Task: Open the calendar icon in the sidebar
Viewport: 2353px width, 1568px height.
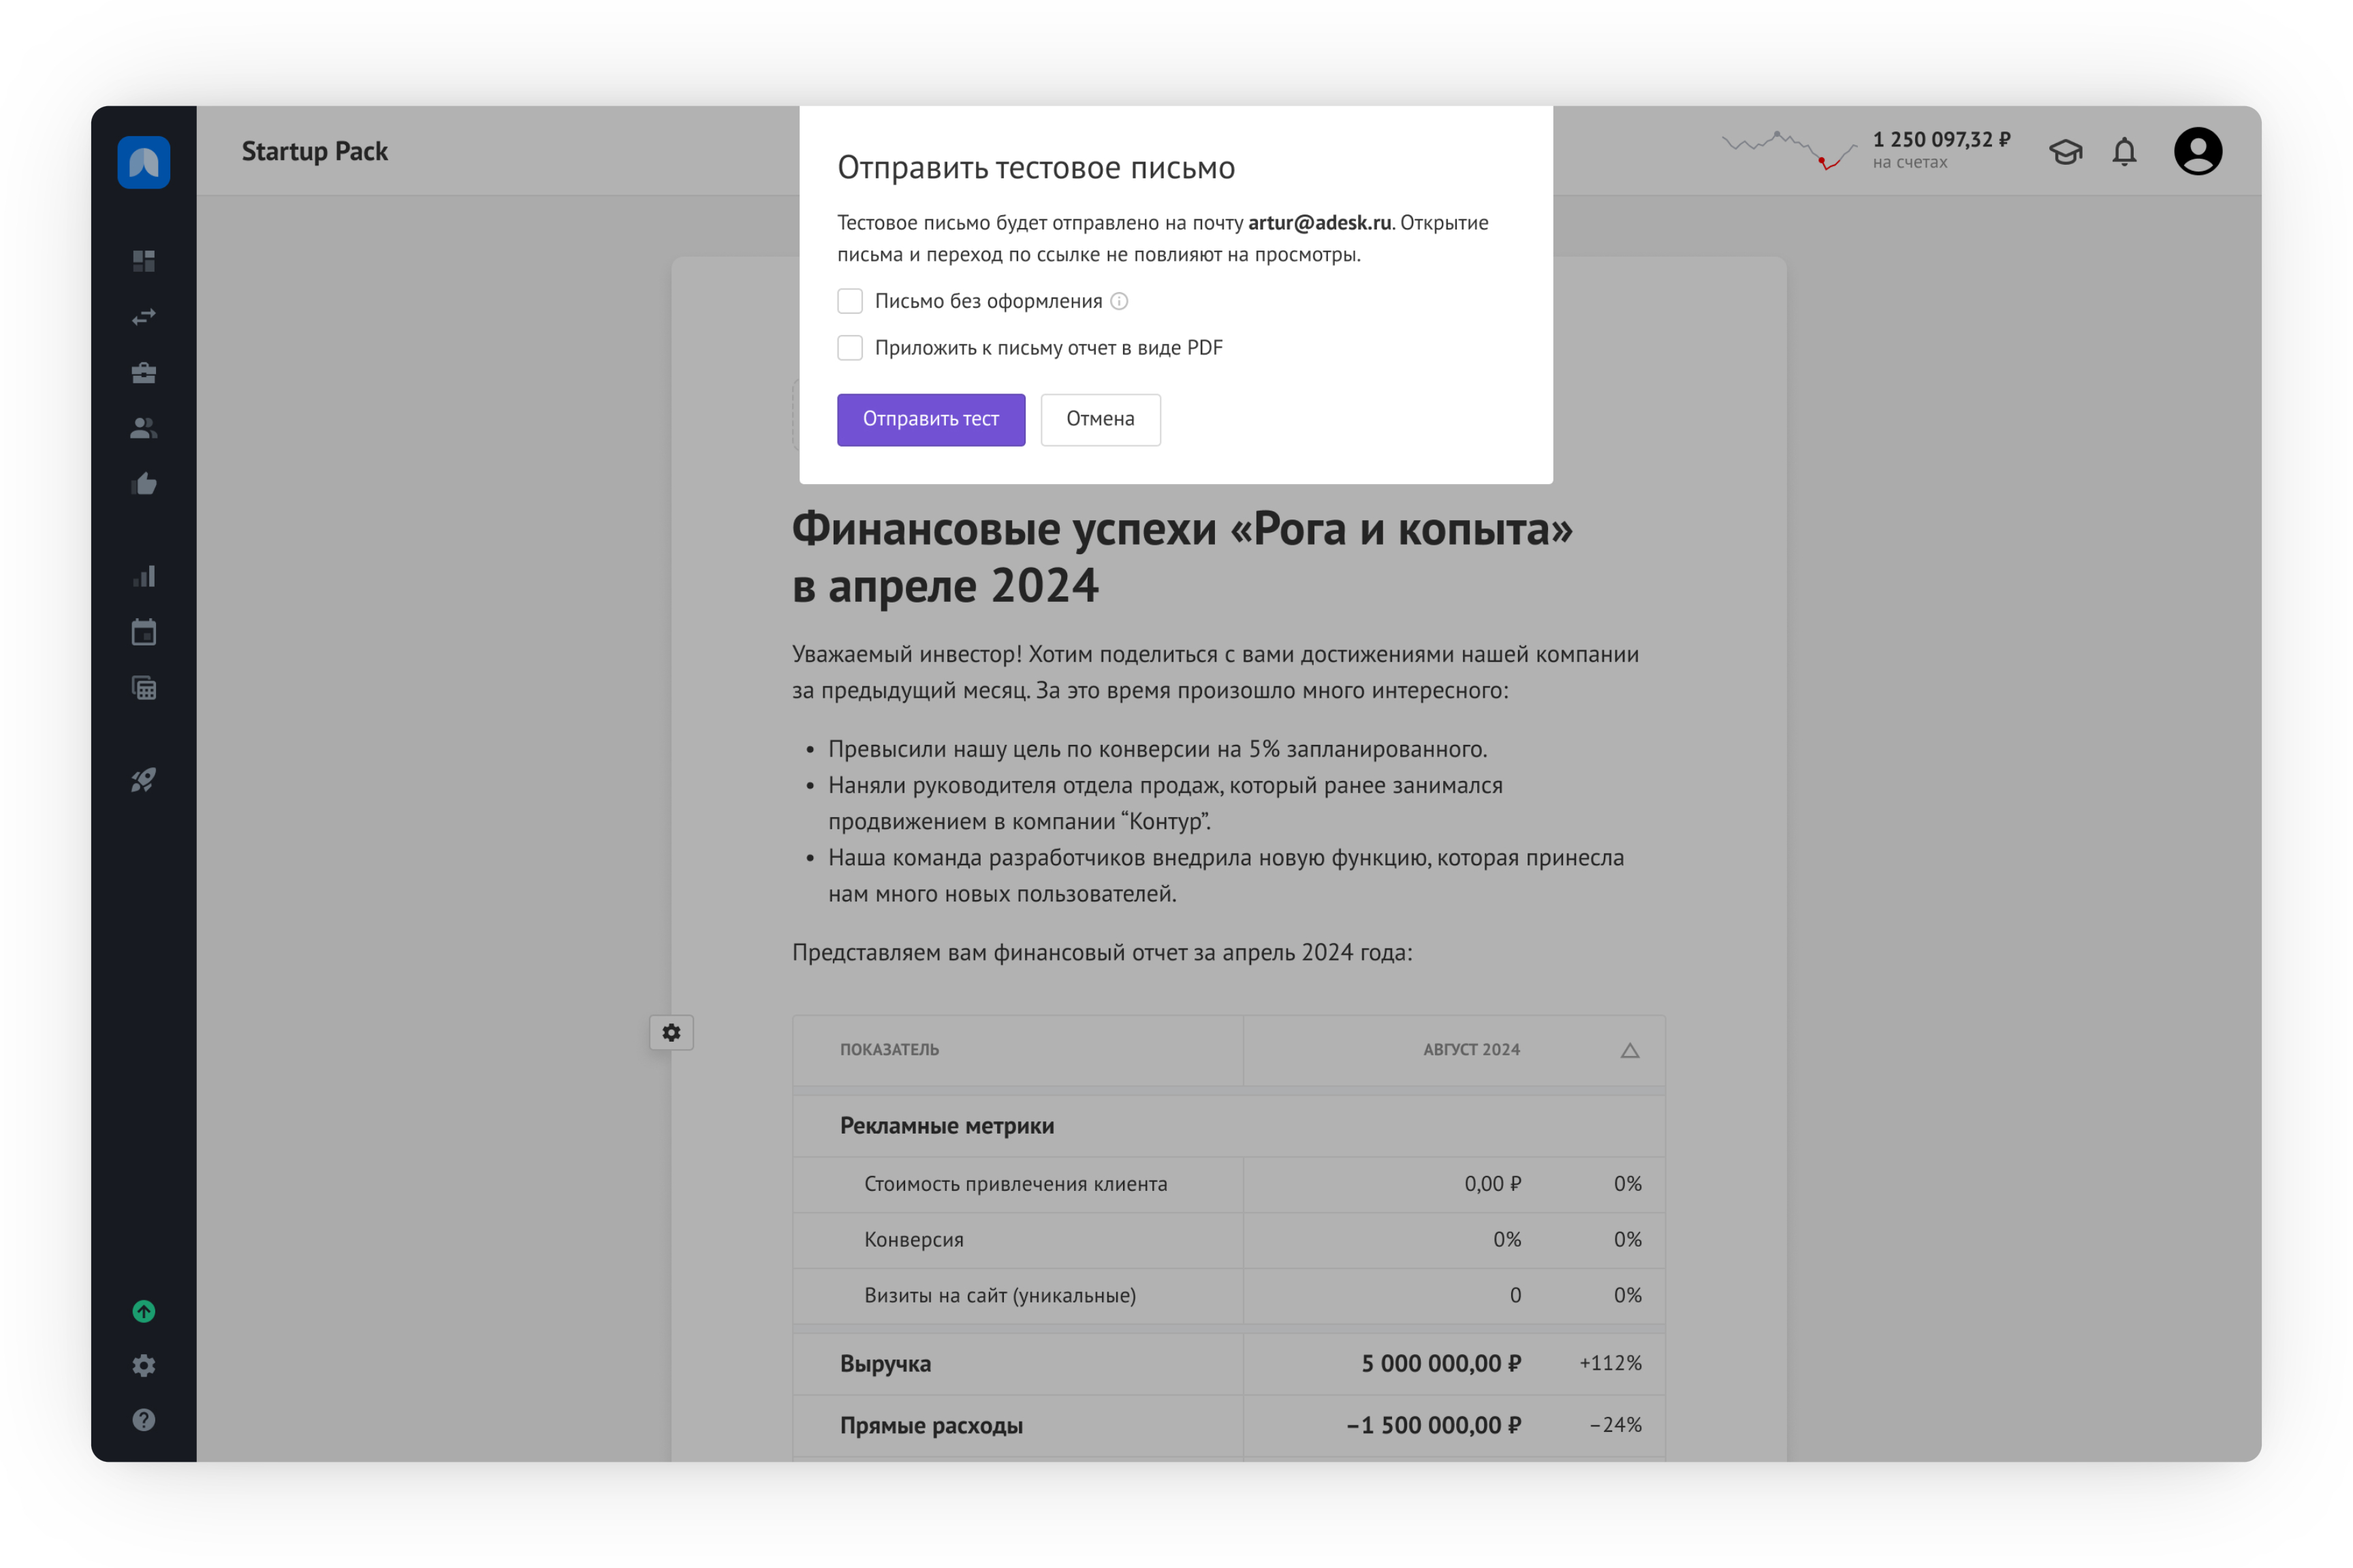Action: pyautogui.click(x=144, y=632)
